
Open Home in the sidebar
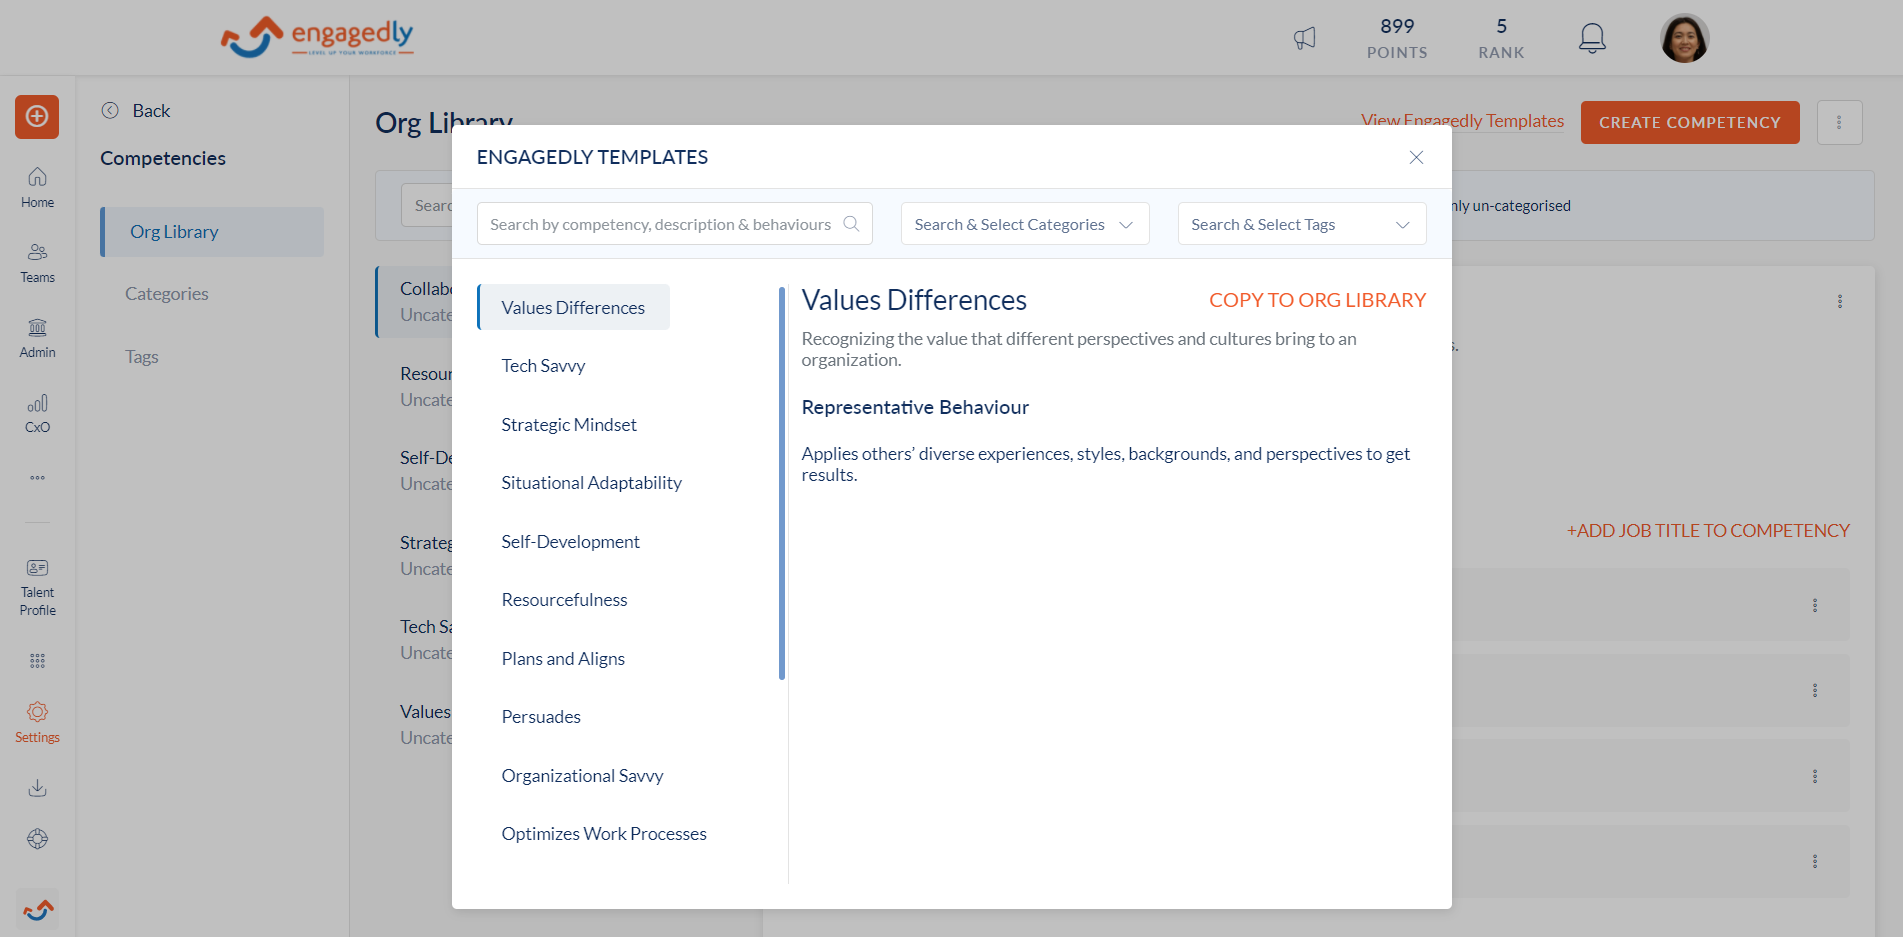click(37, 187)
